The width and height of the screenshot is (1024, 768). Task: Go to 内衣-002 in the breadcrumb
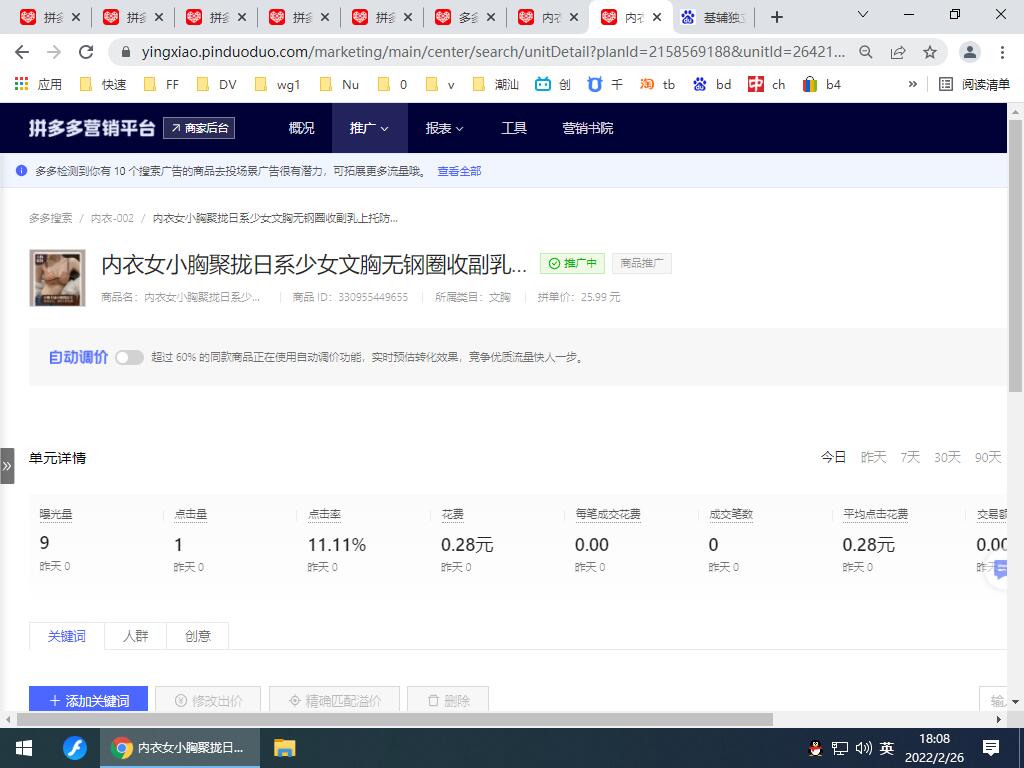click(x=112, y=218)
